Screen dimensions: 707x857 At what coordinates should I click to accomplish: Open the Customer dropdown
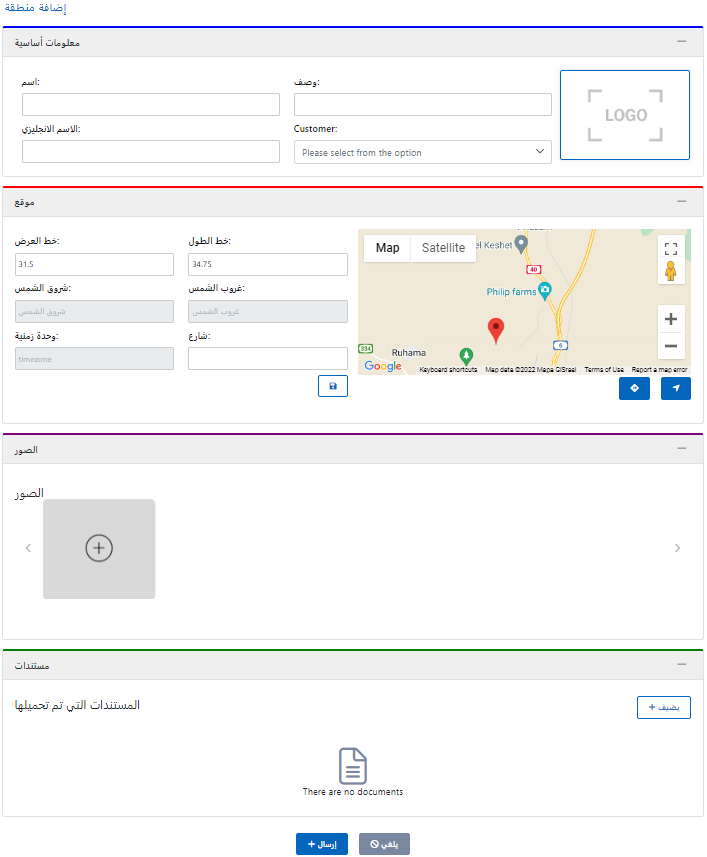422,152
